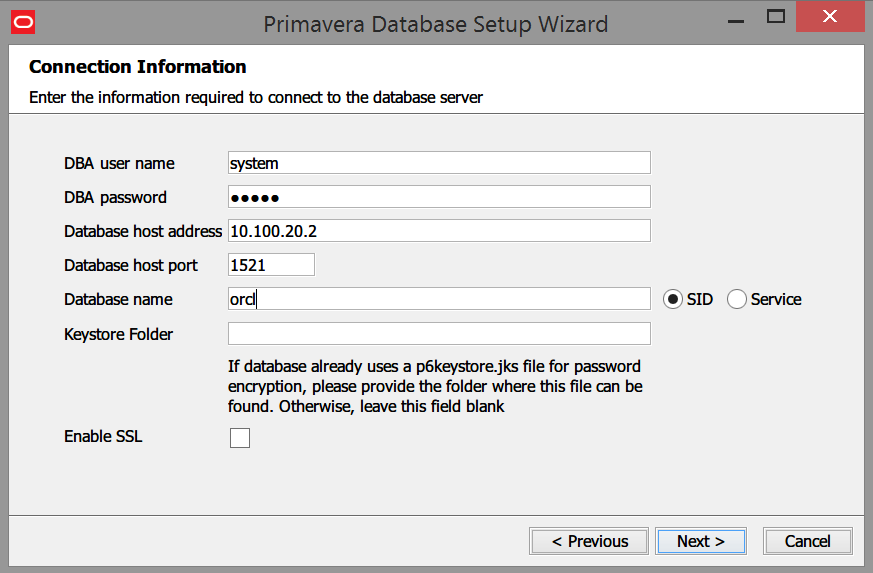Cancel the database setup wizard
This screenshot has width=873, height=573.
coord(807,541)
